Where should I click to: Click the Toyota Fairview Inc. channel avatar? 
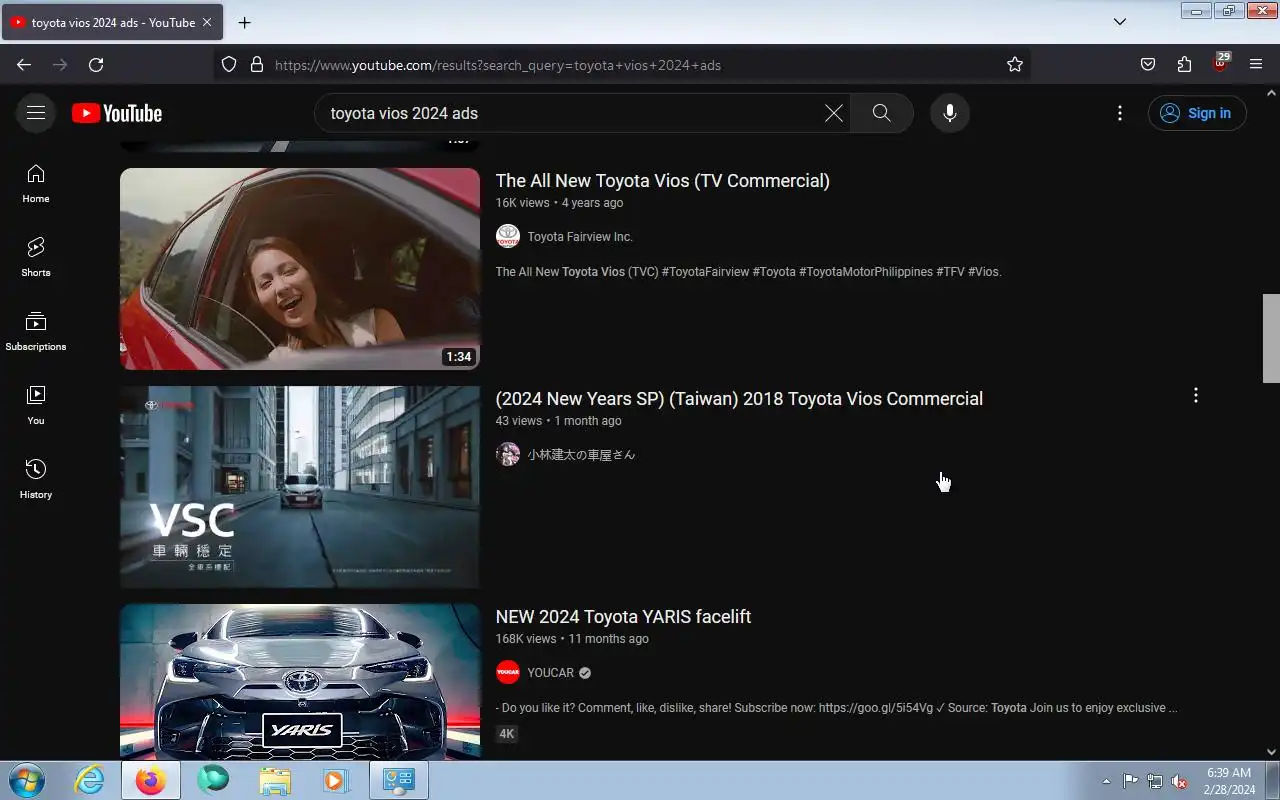point(508,237)
